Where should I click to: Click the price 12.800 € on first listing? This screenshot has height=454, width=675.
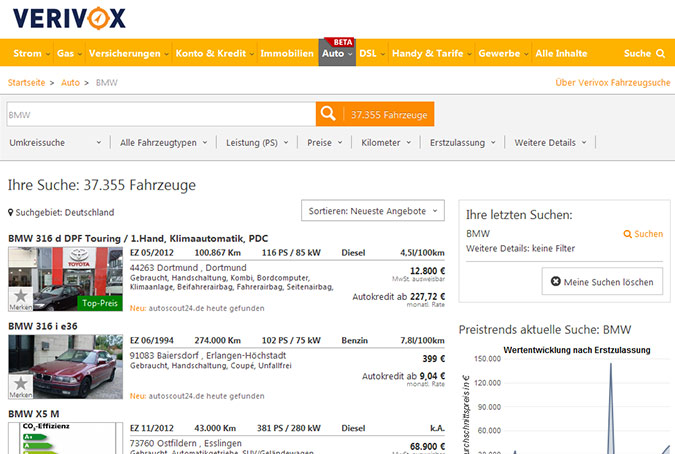tap(427, 271)
